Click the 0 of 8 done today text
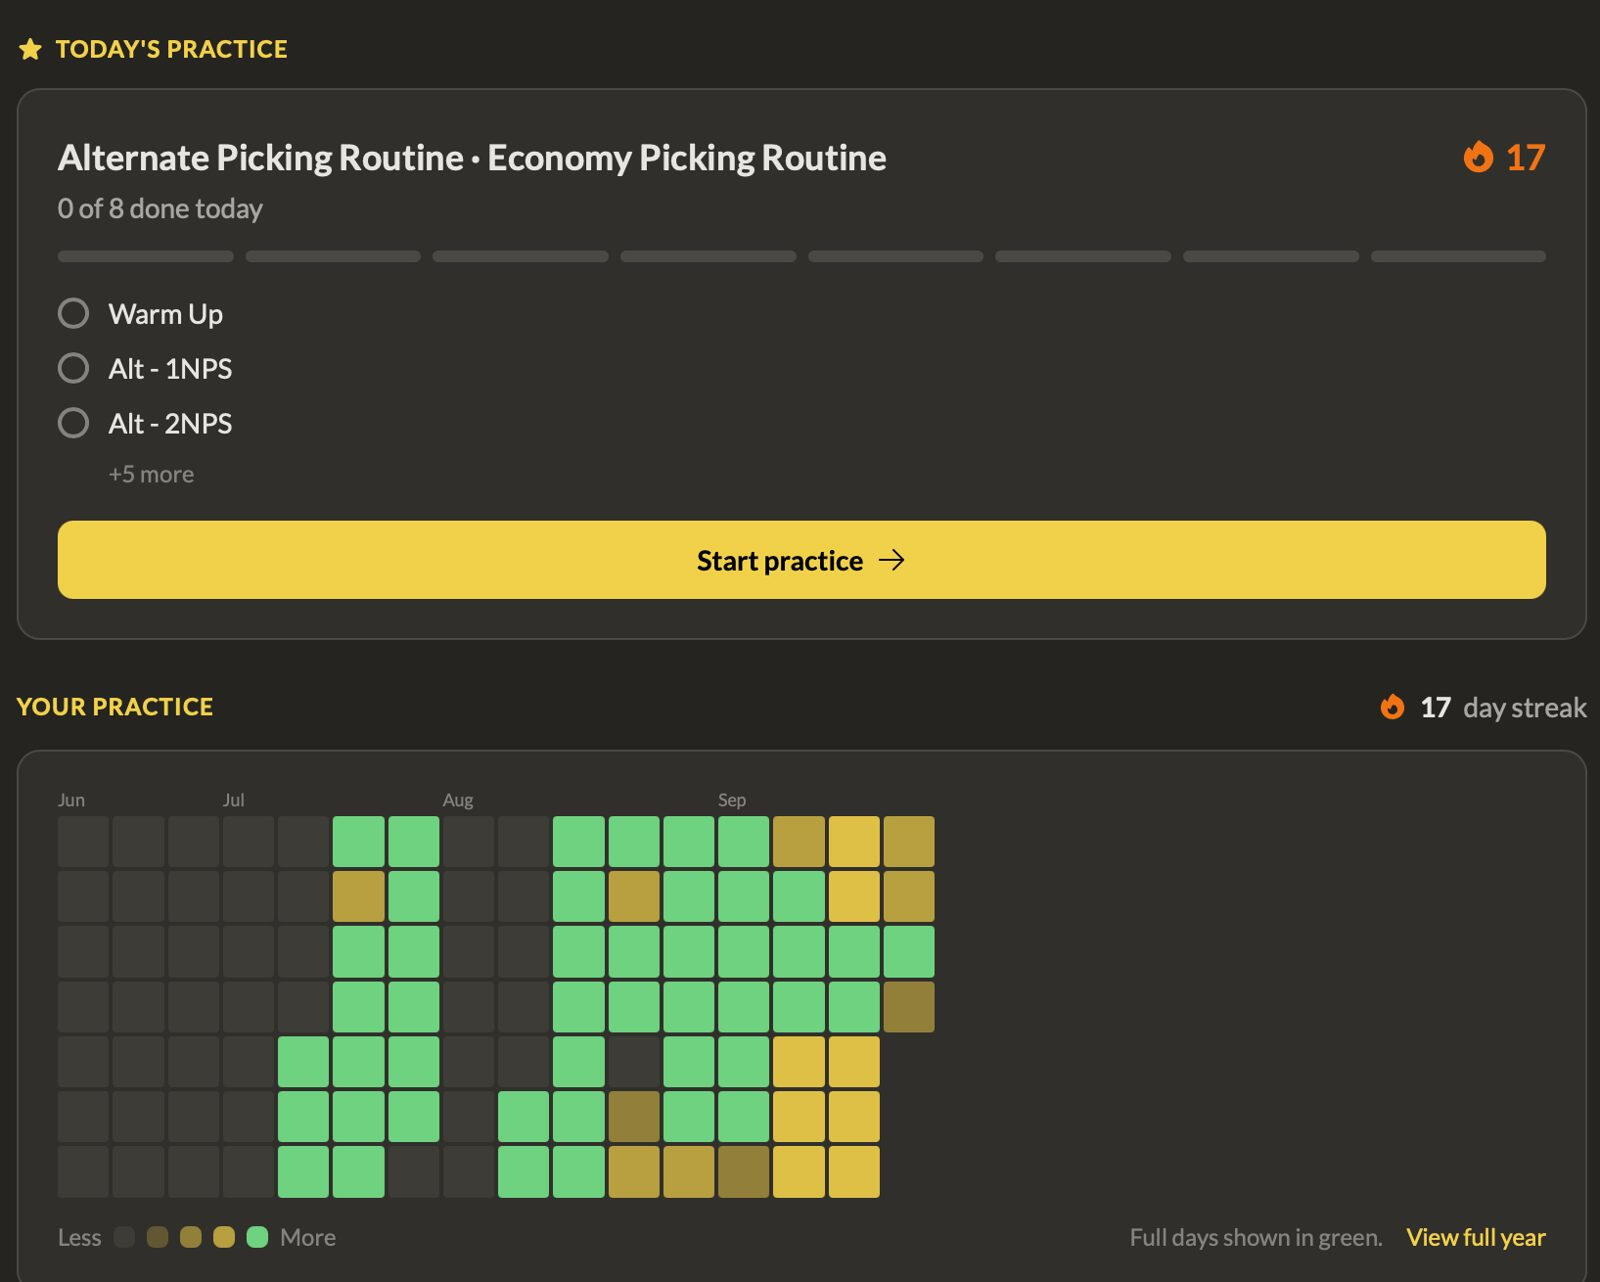The width and height of the screenshot is (1600, 1282). tap(160, 208)
